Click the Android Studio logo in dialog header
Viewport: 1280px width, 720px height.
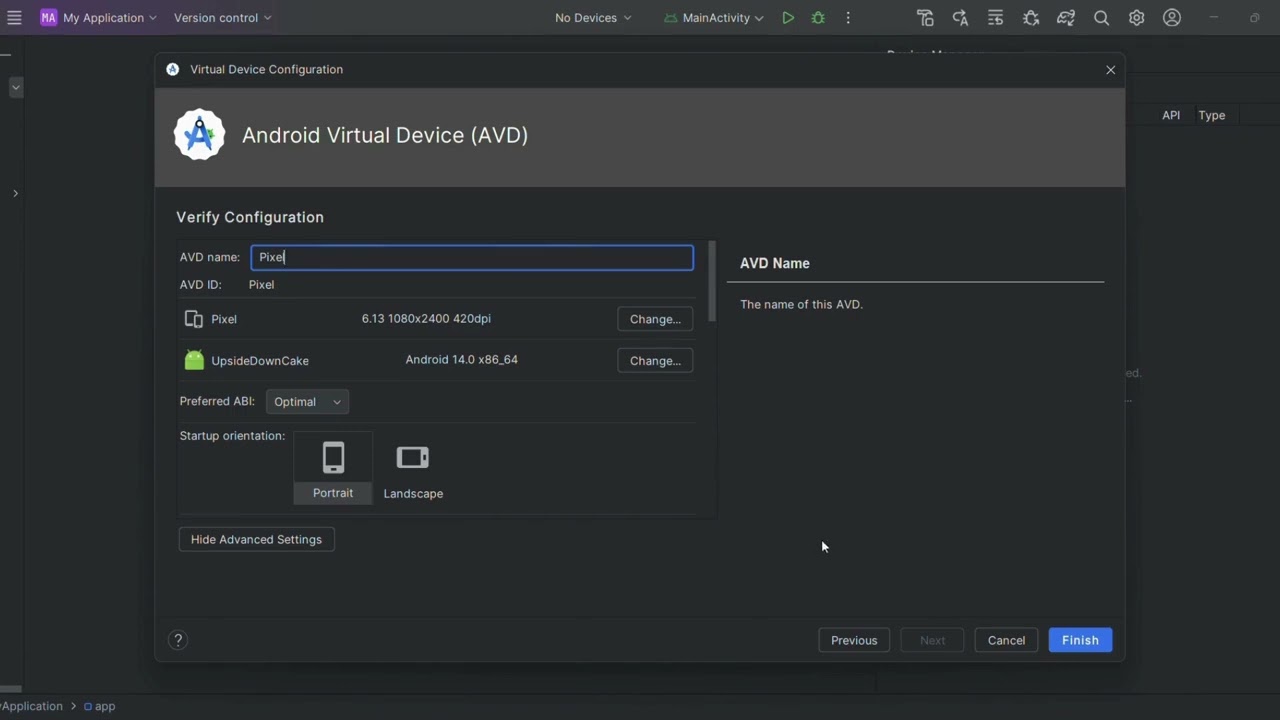pyautogui.click(x=200, y=135)
